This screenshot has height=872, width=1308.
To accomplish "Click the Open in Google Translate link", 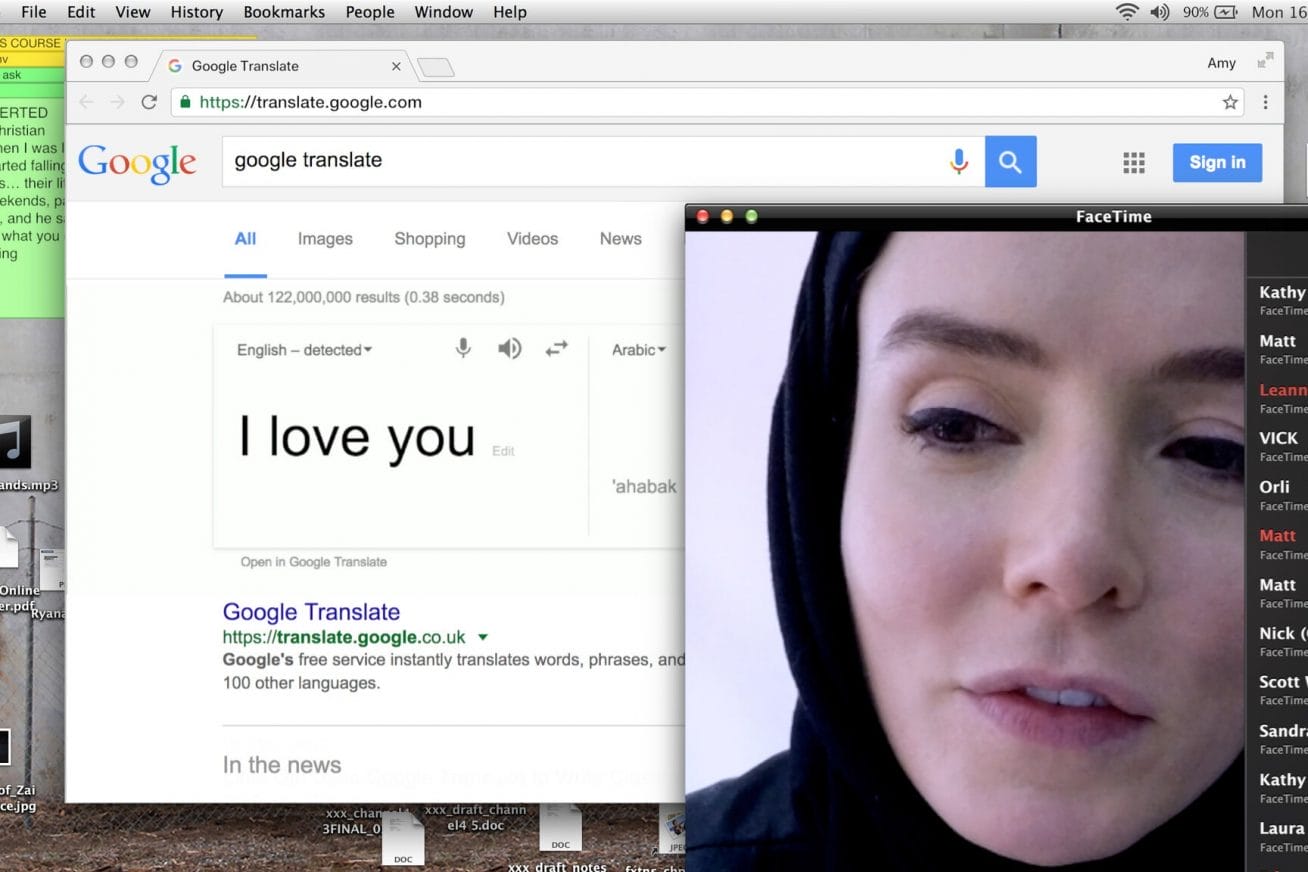I will point(313,562).
